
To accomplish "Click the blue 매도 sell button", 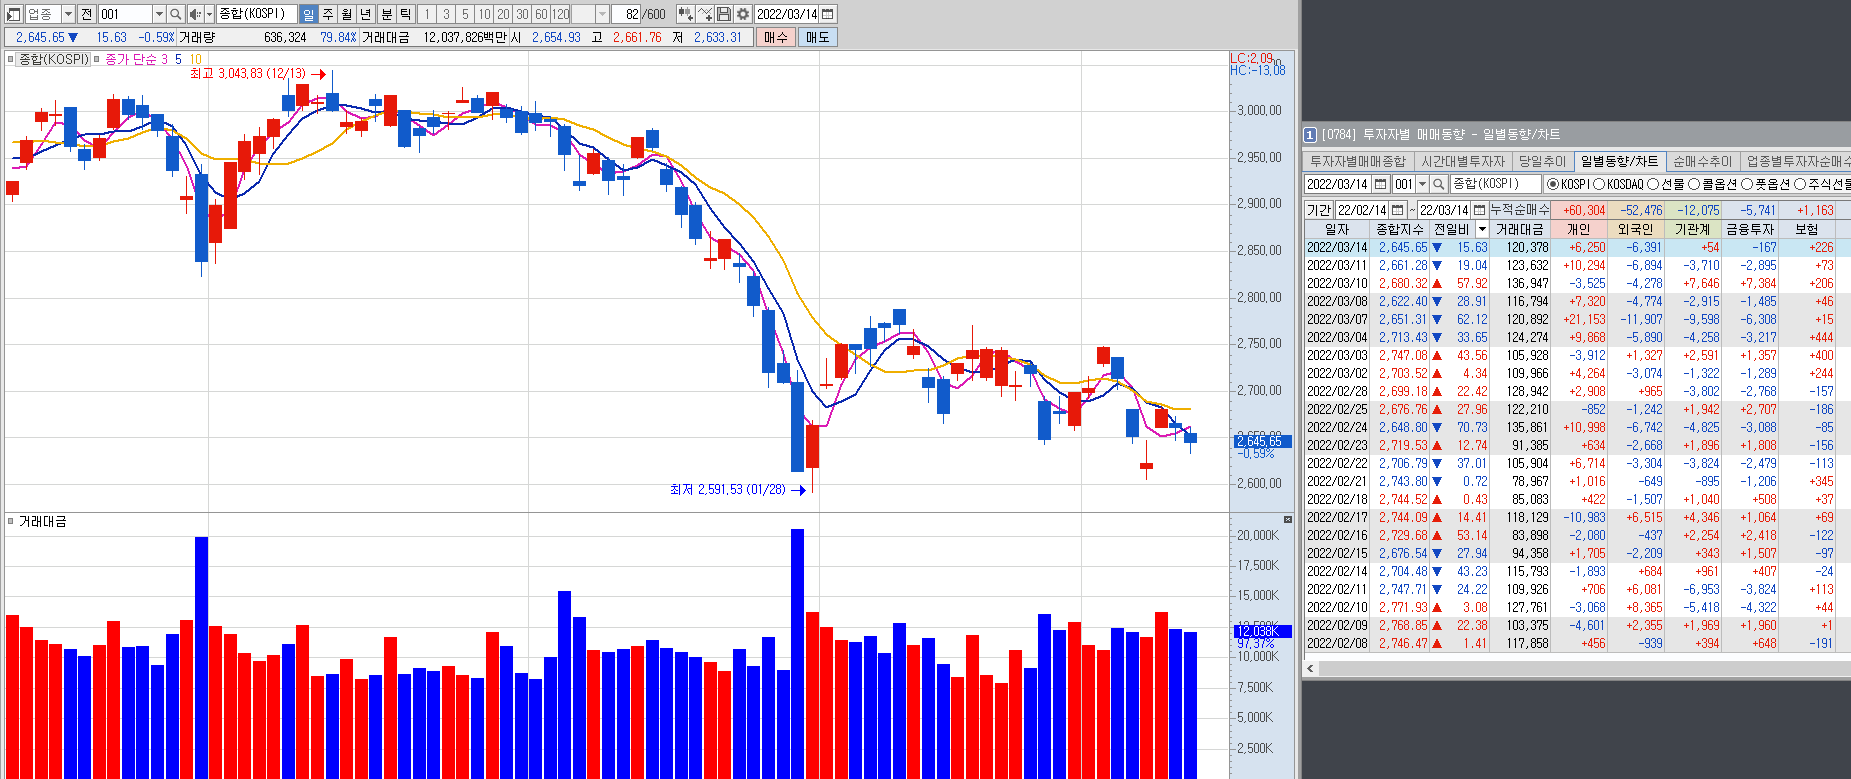I will [817, 37].
